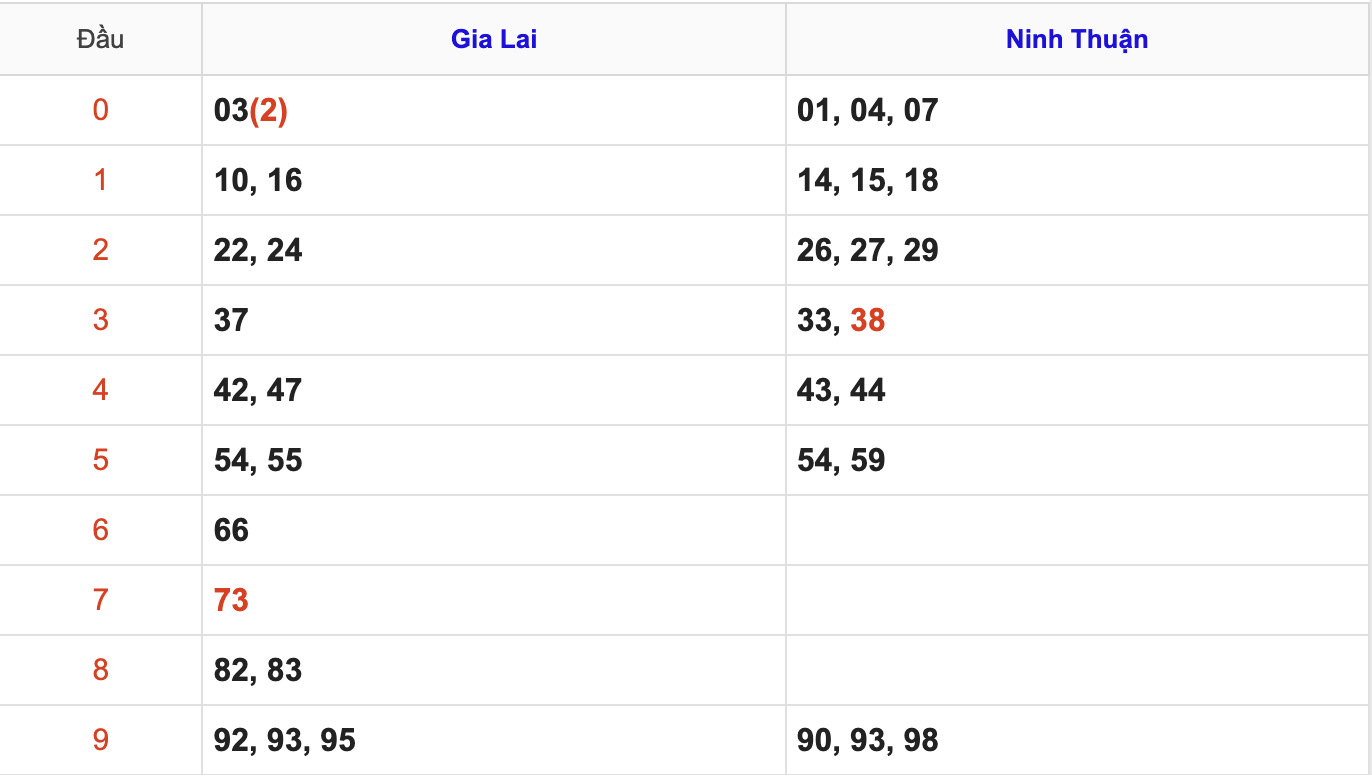
Task: Click the red 38 in Ninh Thuận
Action: tap(867, 320)
